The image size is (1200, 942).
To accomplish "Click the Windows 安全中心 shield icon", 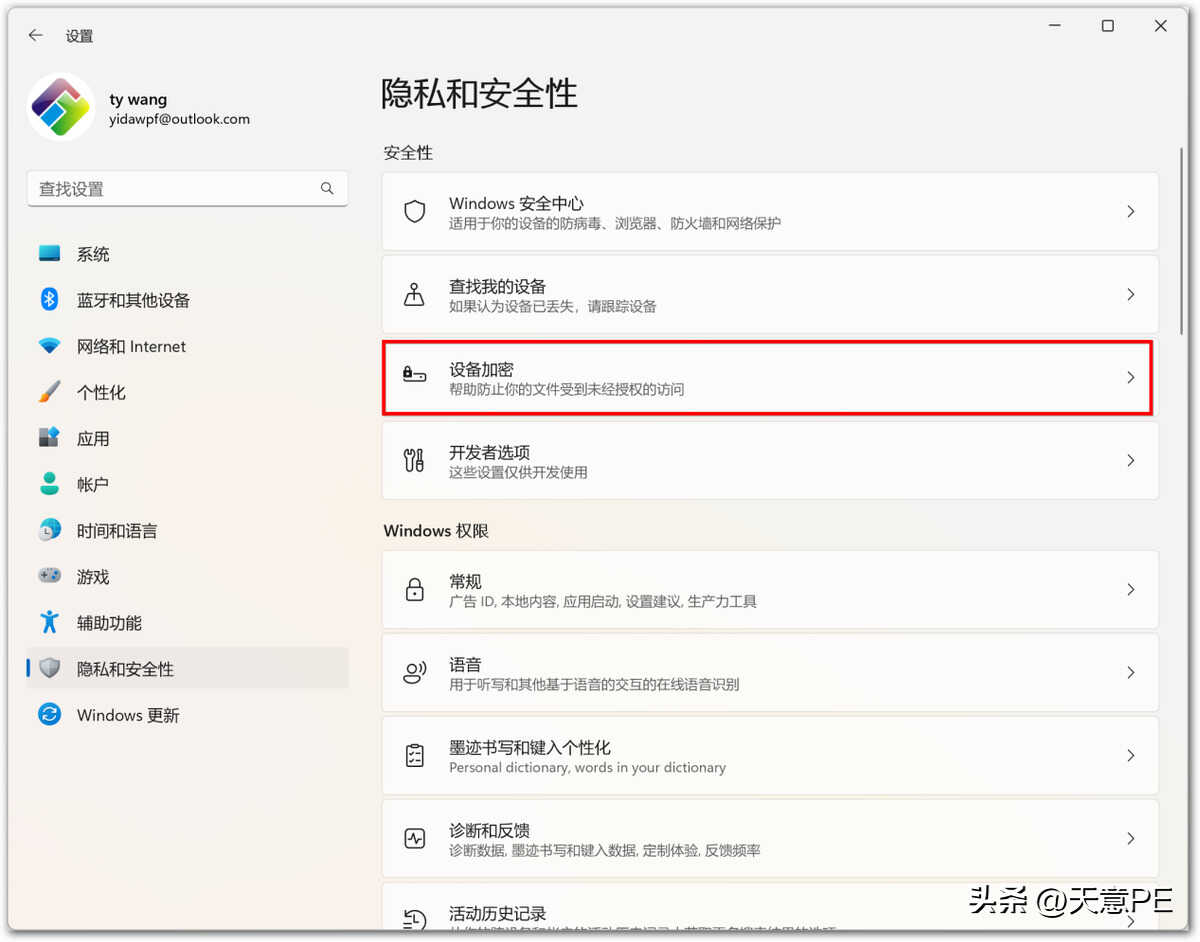I will click(x=414, y=211).
